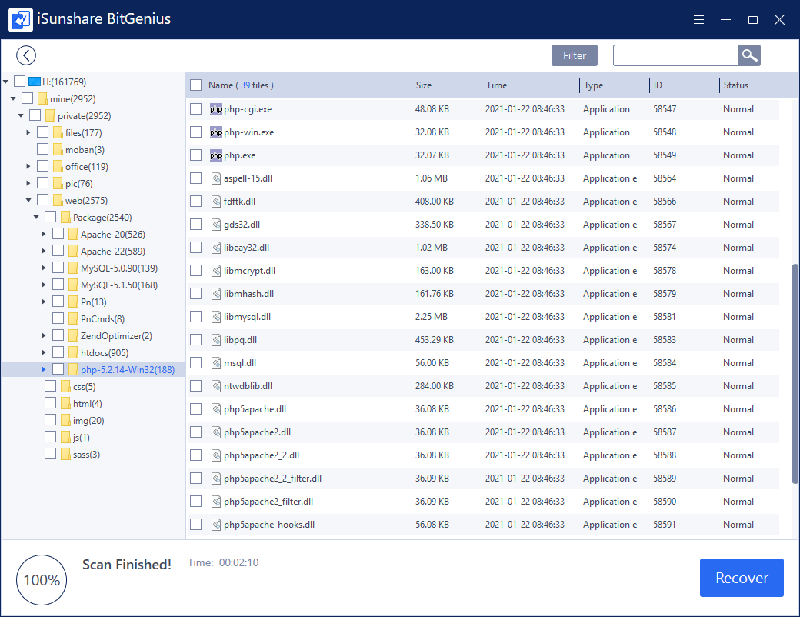Click inside the search text field
This screenshot has height=617, width=800.
point(675,56)
